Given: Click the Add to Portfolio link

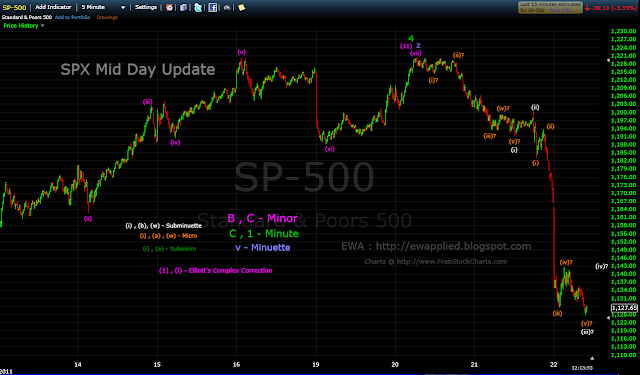Looking at the screenshot, I should [x=72, y=17].
